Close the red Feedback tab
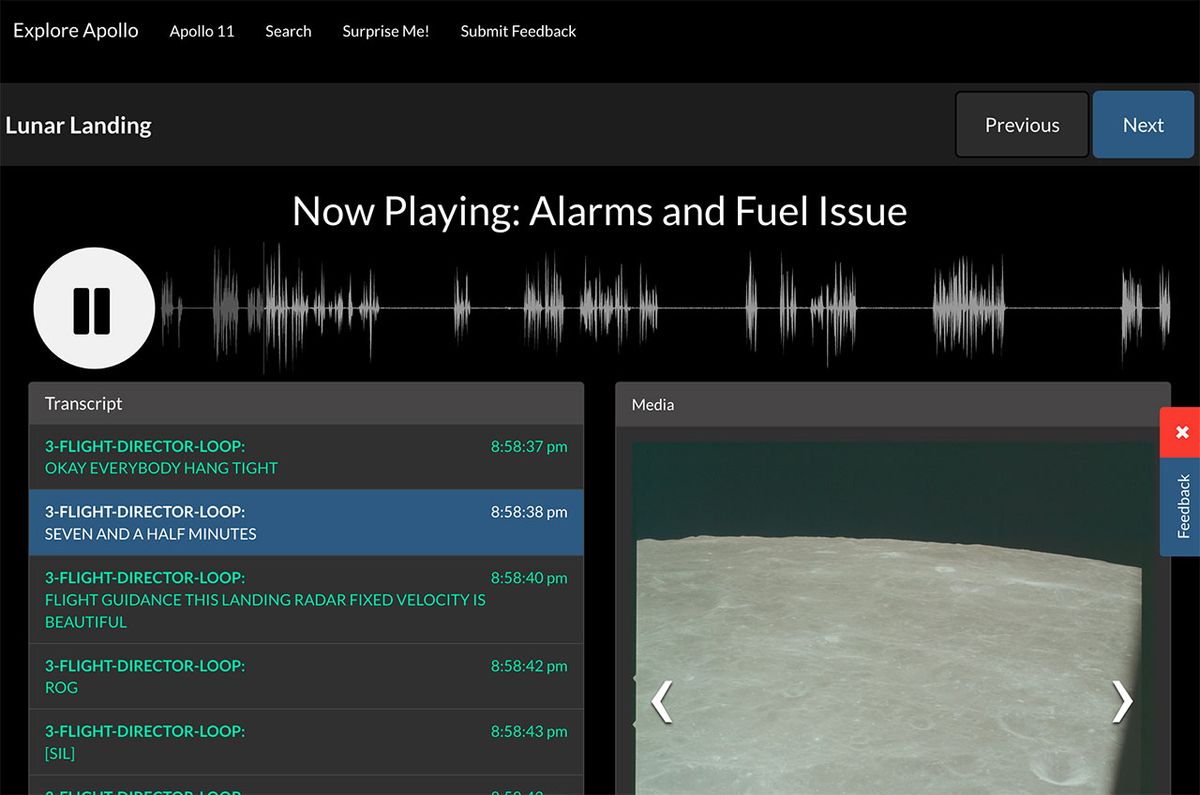Screen dimensions: 1200x795 1181,432
